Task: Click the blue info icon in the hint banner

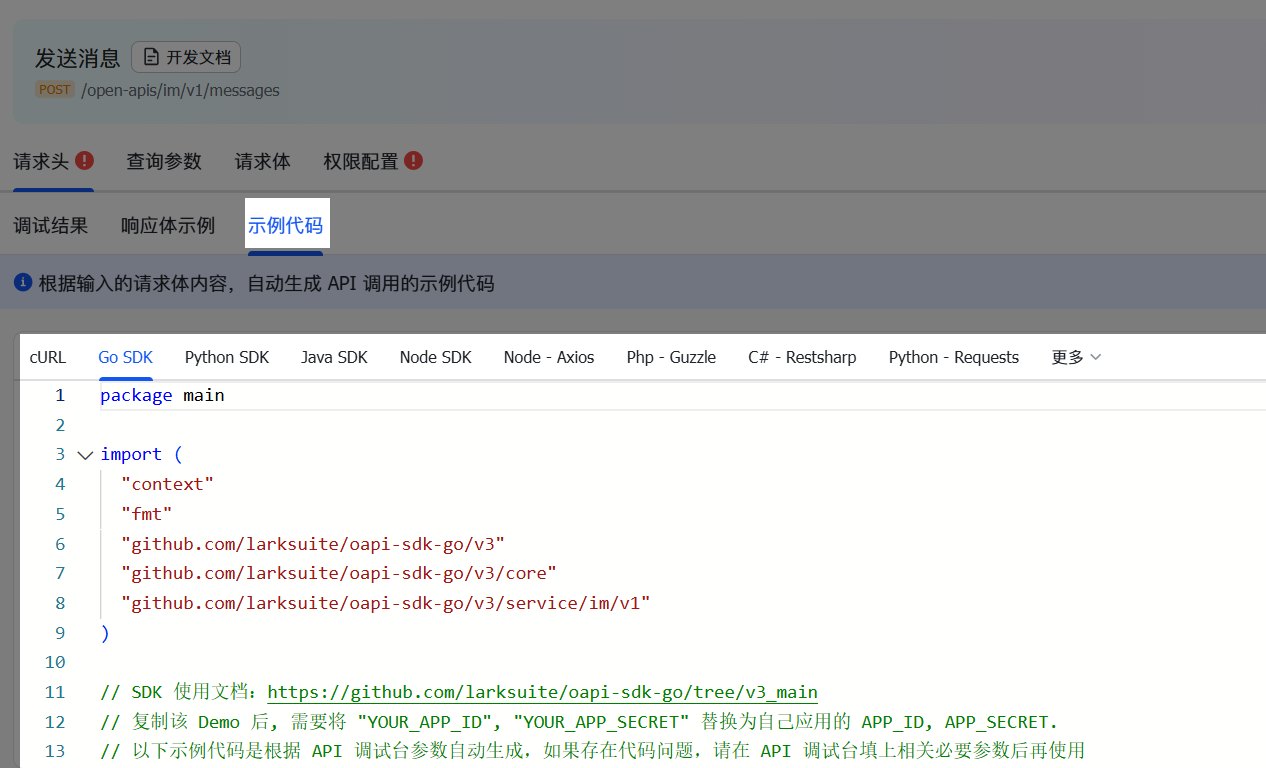Action: tap(24, 283)
